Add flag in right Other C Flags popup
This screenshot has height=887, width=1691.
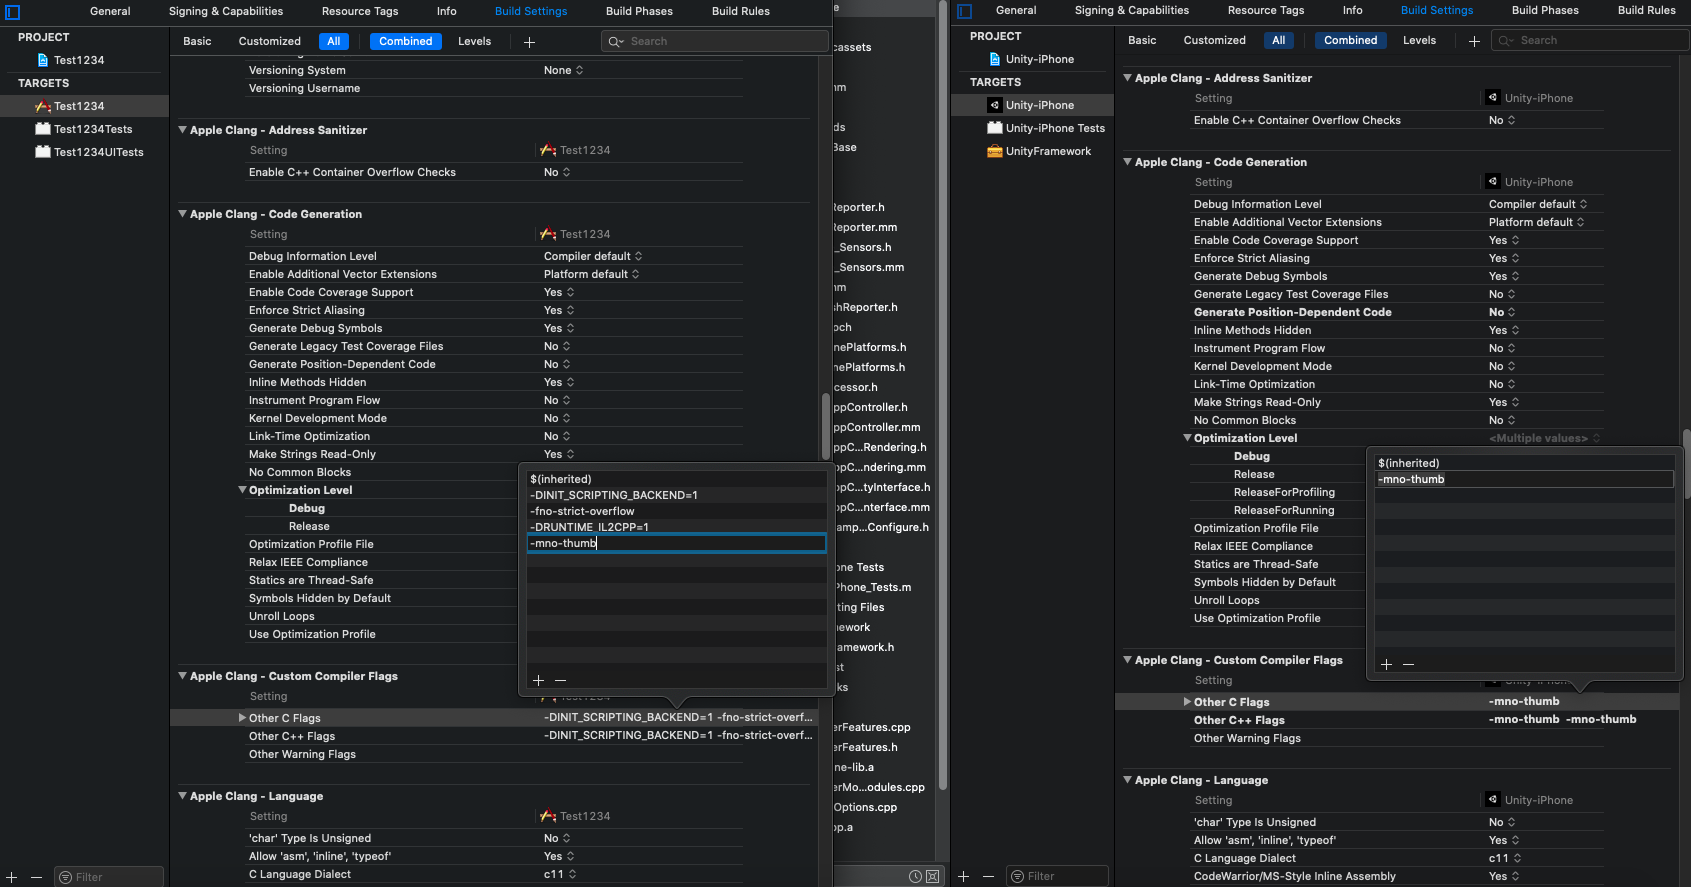[x=1386, y=664]
